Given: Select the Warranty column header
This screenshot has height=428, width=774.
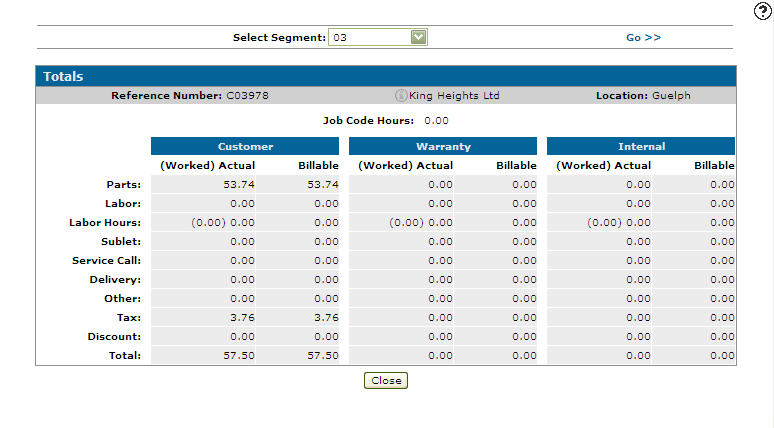Looking at the screenshot, I should click(x=443, y=146).
